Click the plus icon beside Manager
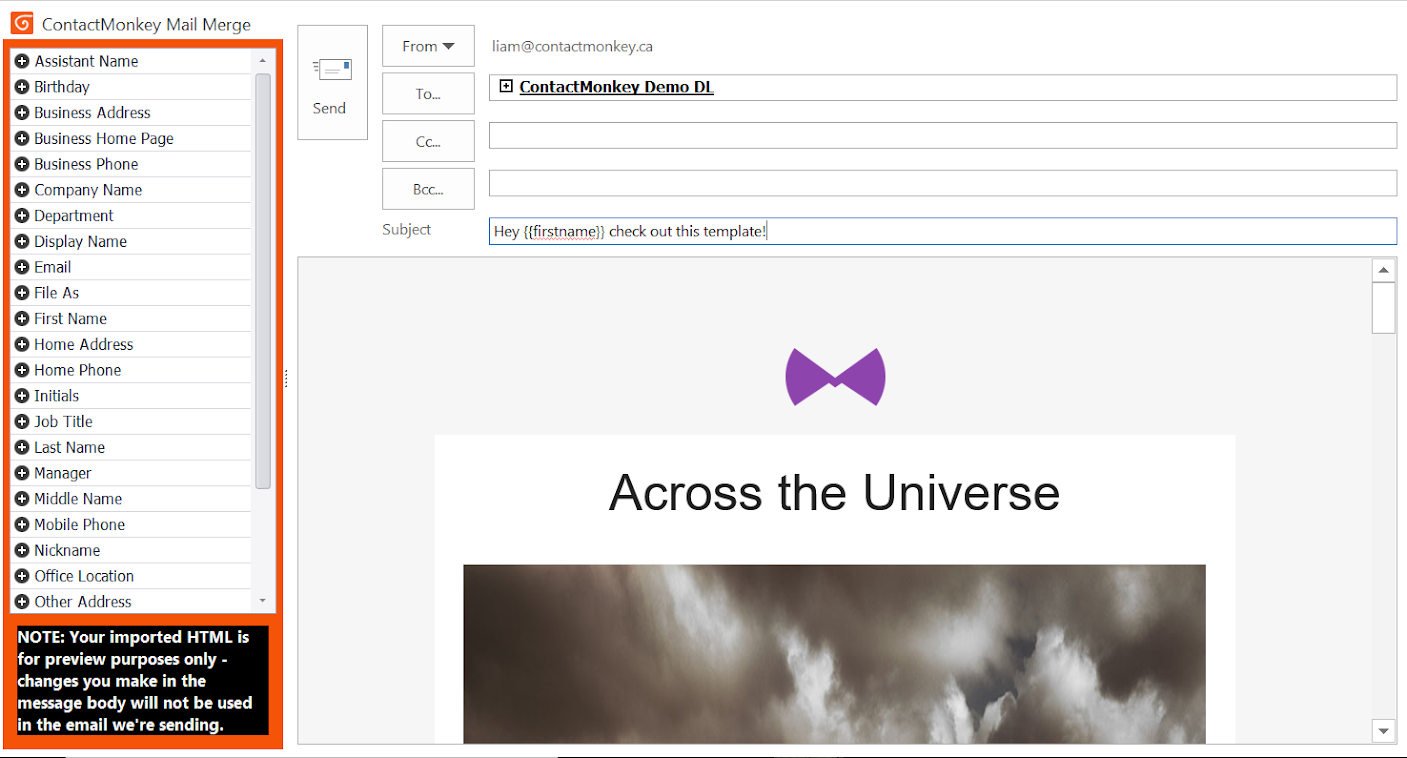 coord(22,473)
